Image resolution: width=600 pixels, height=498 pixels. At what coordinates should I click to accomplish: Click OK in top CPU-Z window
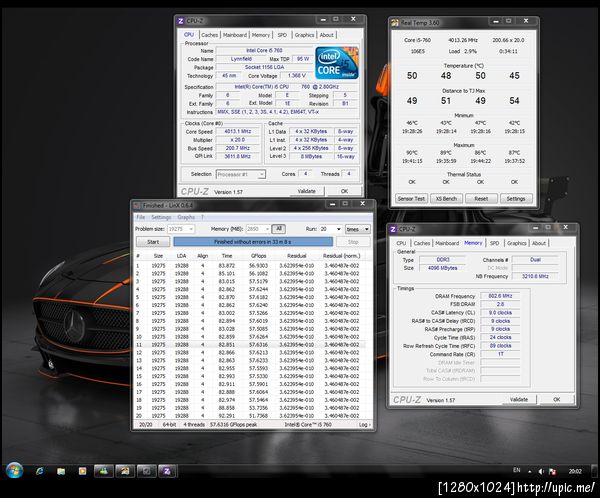(x=344, y=191)
